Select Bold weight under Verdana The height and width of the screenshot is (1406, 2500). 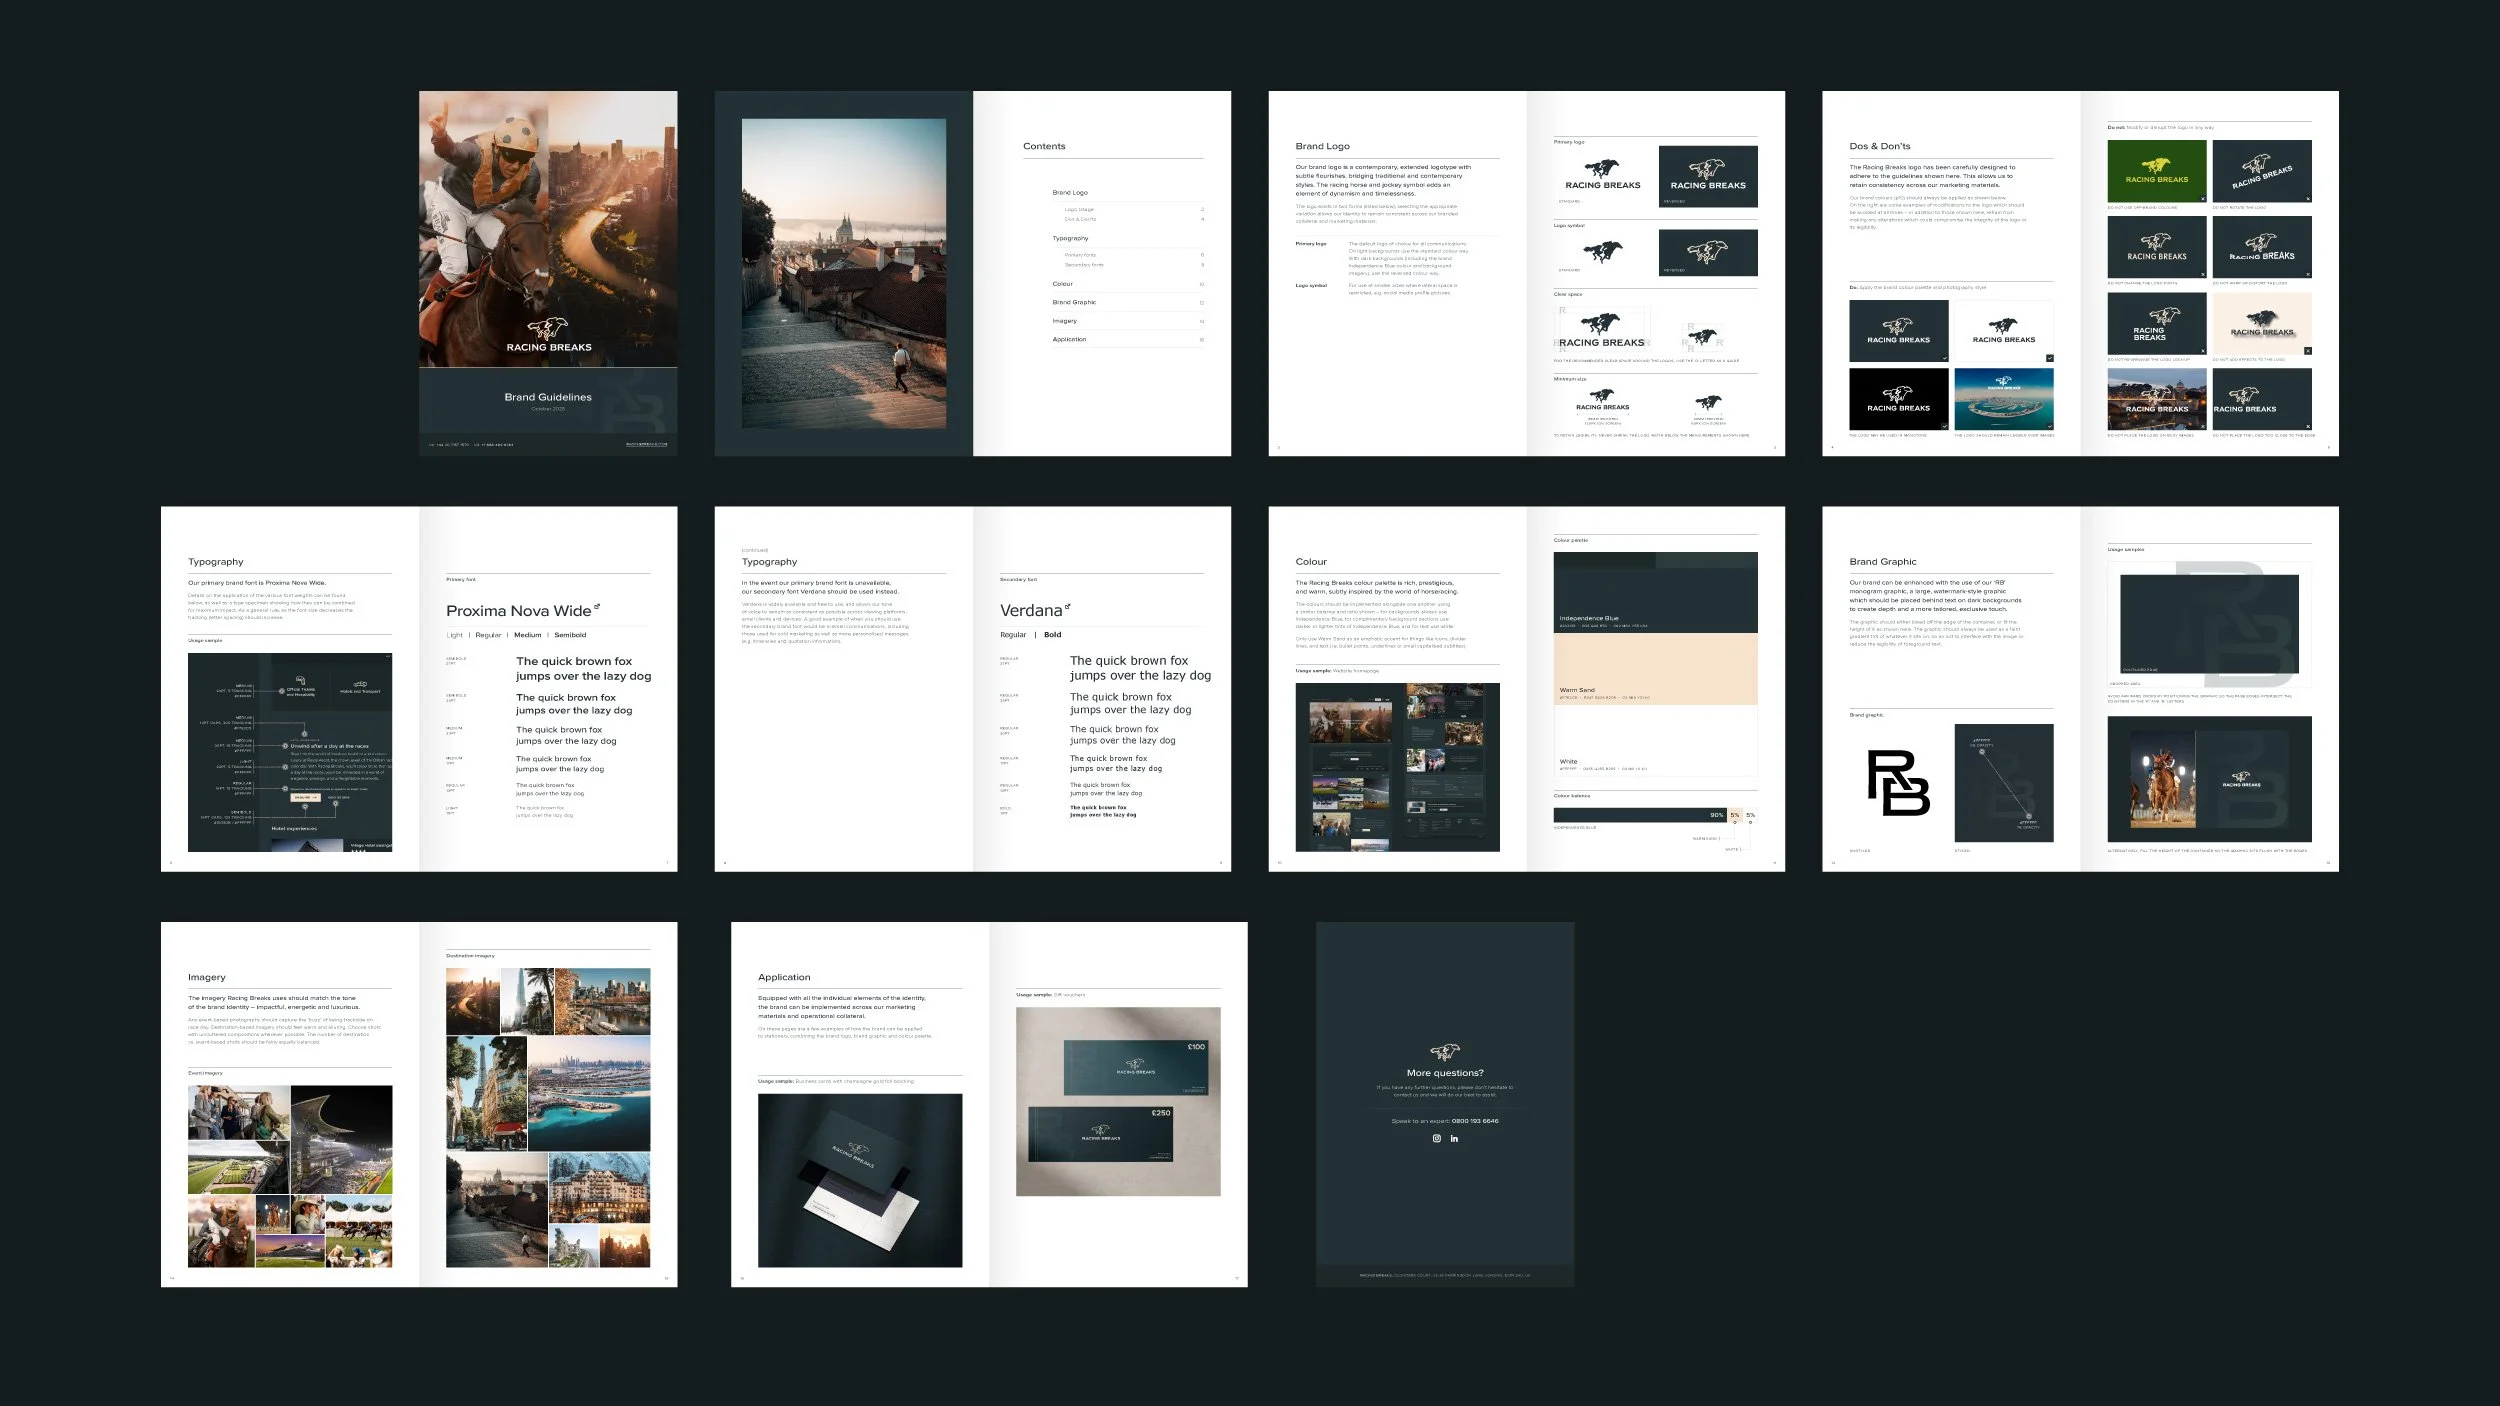pos(1053,635)
